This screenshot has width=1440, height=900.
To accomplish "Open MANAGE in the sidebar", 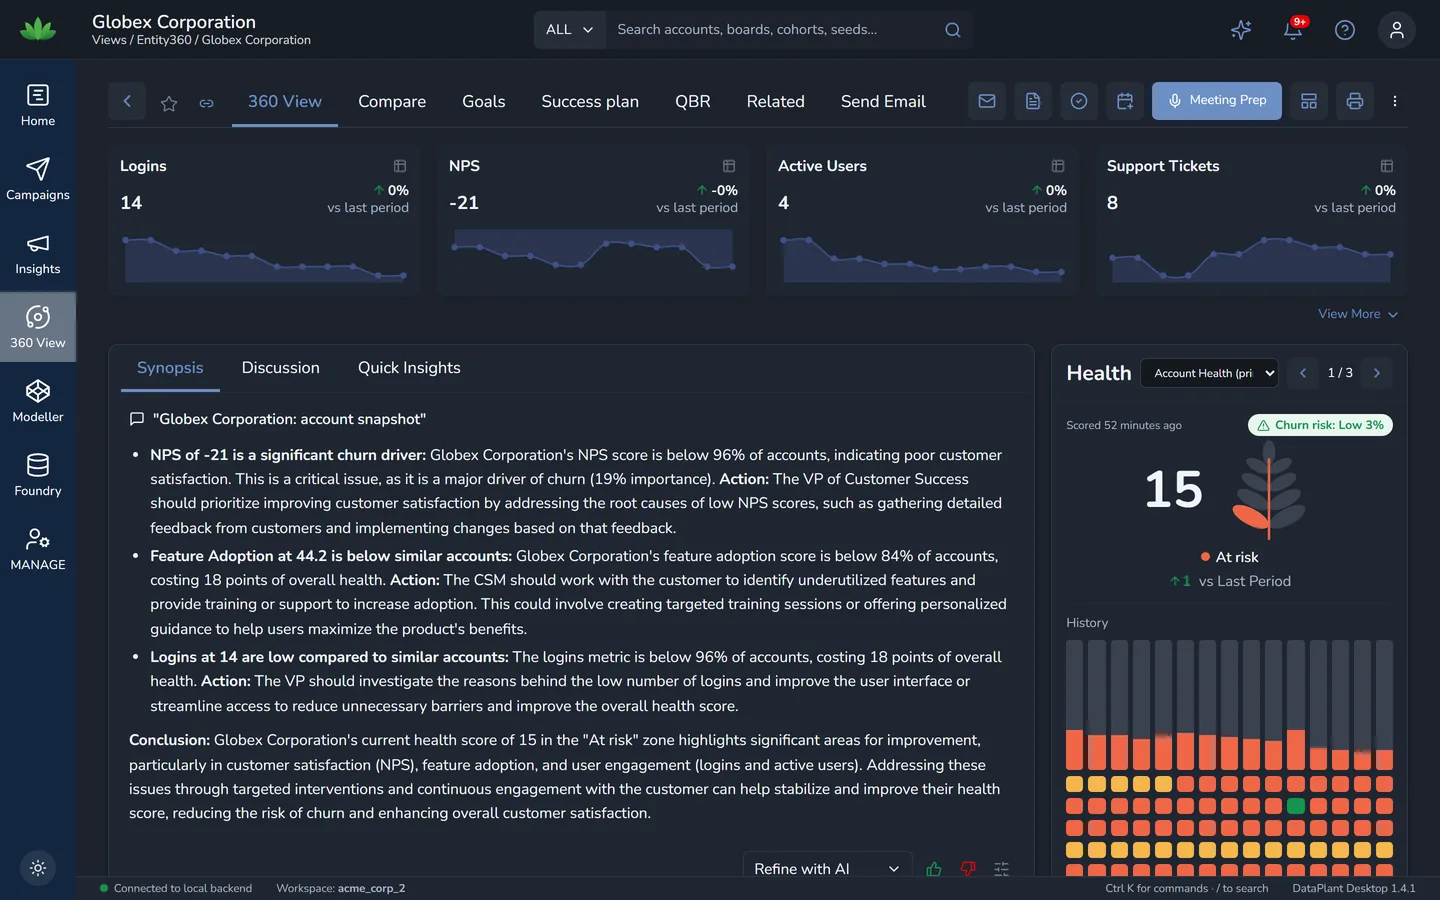I will pyautogui.click(x=38, y=550).
